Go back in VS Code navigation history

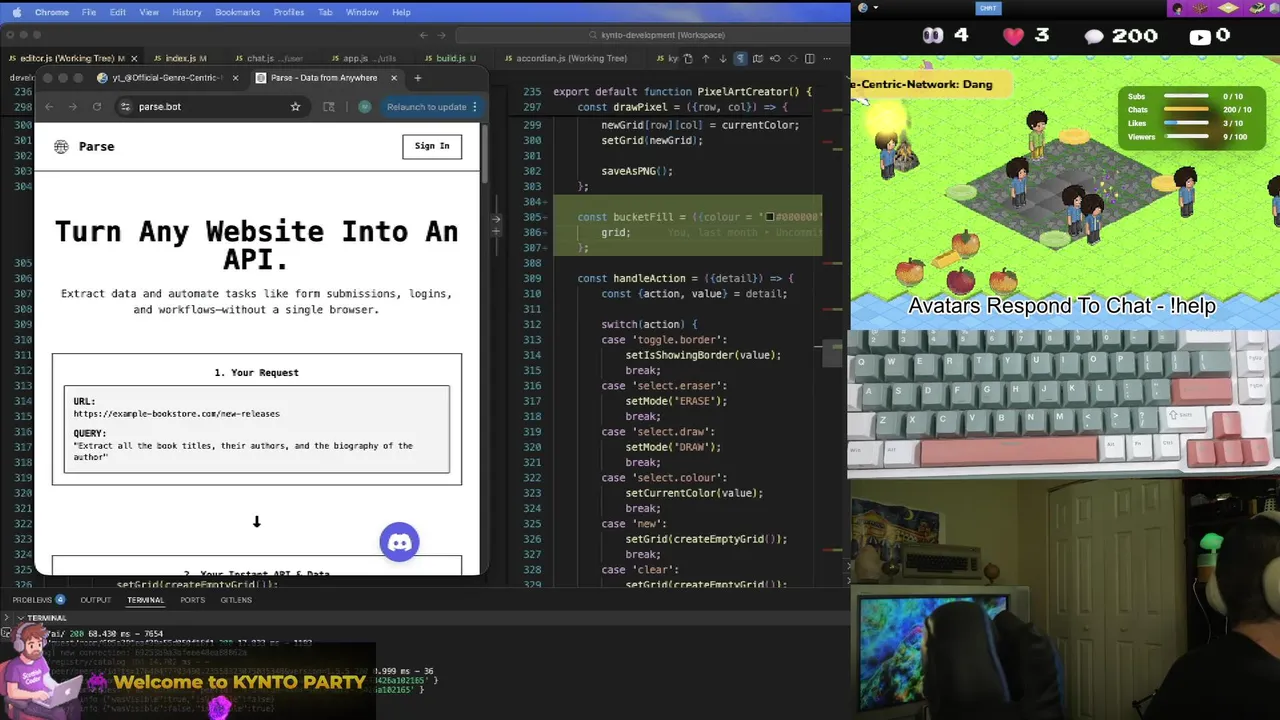click(x=424, y=35)
